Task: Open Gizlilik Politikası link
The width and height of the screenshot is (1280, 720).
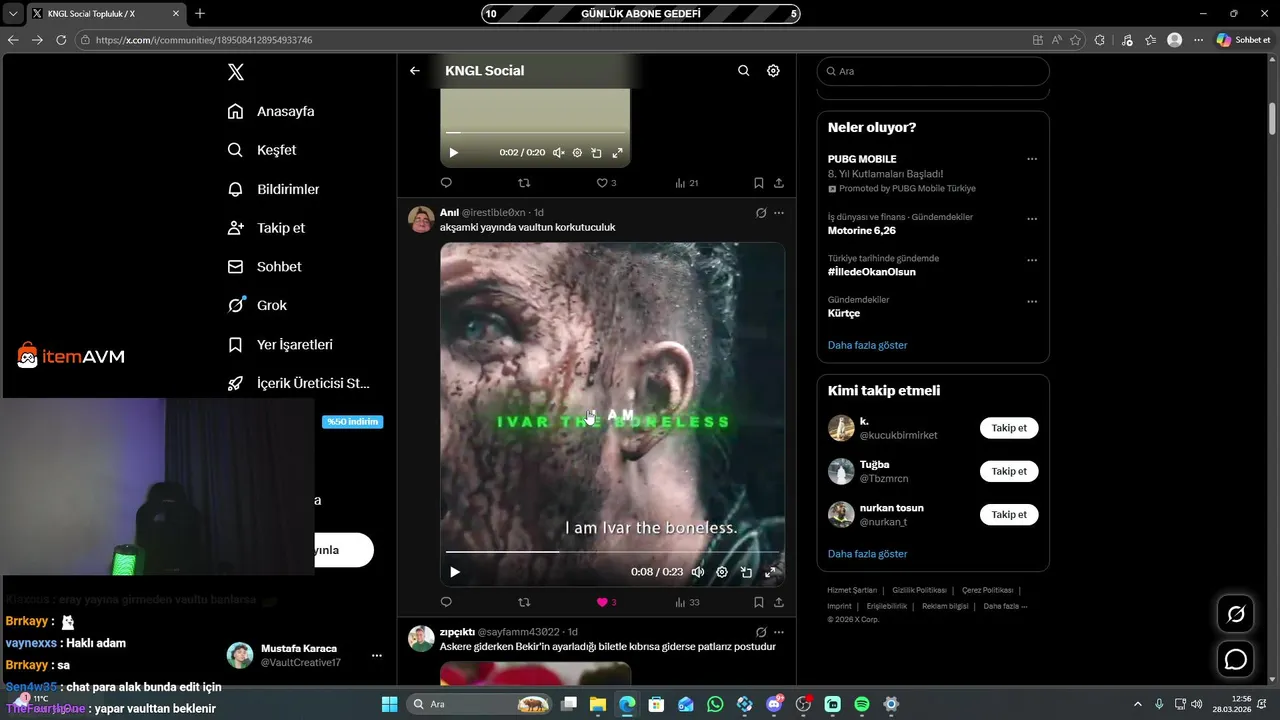Action: (x=919, y=590)
